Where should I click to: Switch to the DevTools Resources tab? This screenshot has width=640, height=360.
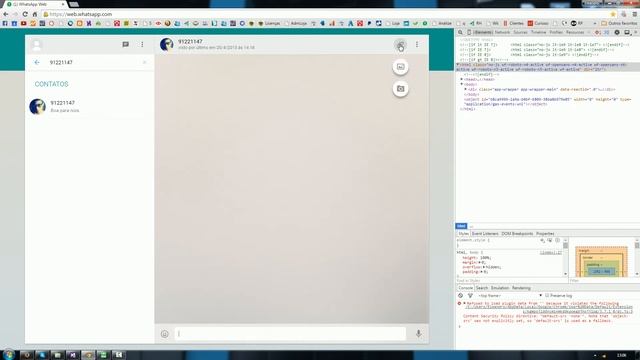tap(575, 32)
